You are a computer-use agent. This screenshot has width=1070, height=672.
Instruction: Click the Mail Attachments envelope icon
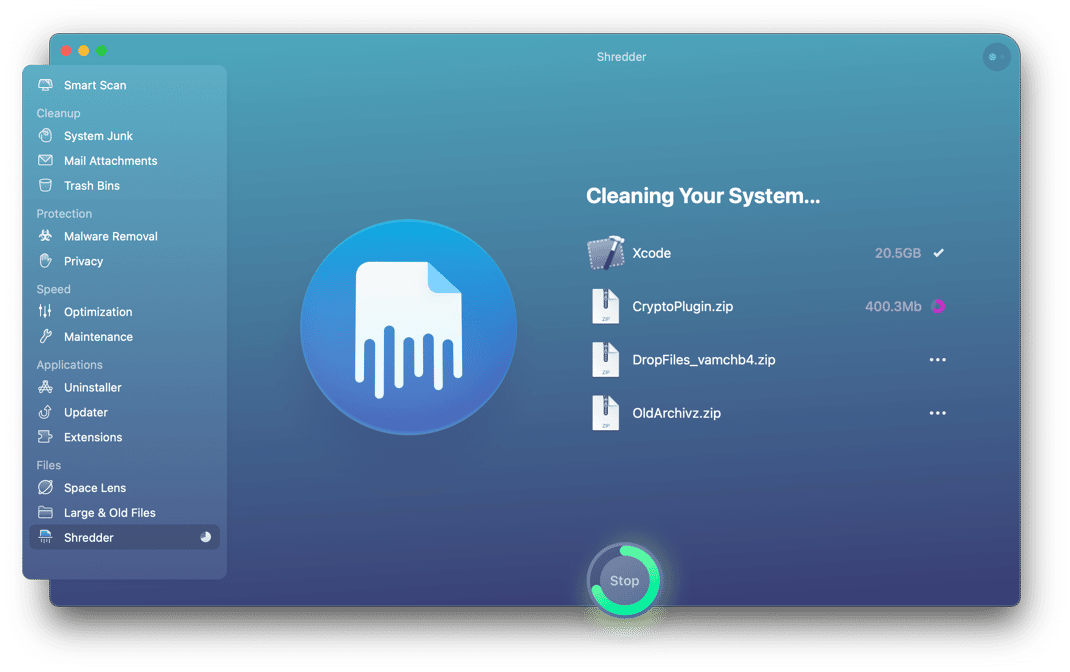click(45, 160)
